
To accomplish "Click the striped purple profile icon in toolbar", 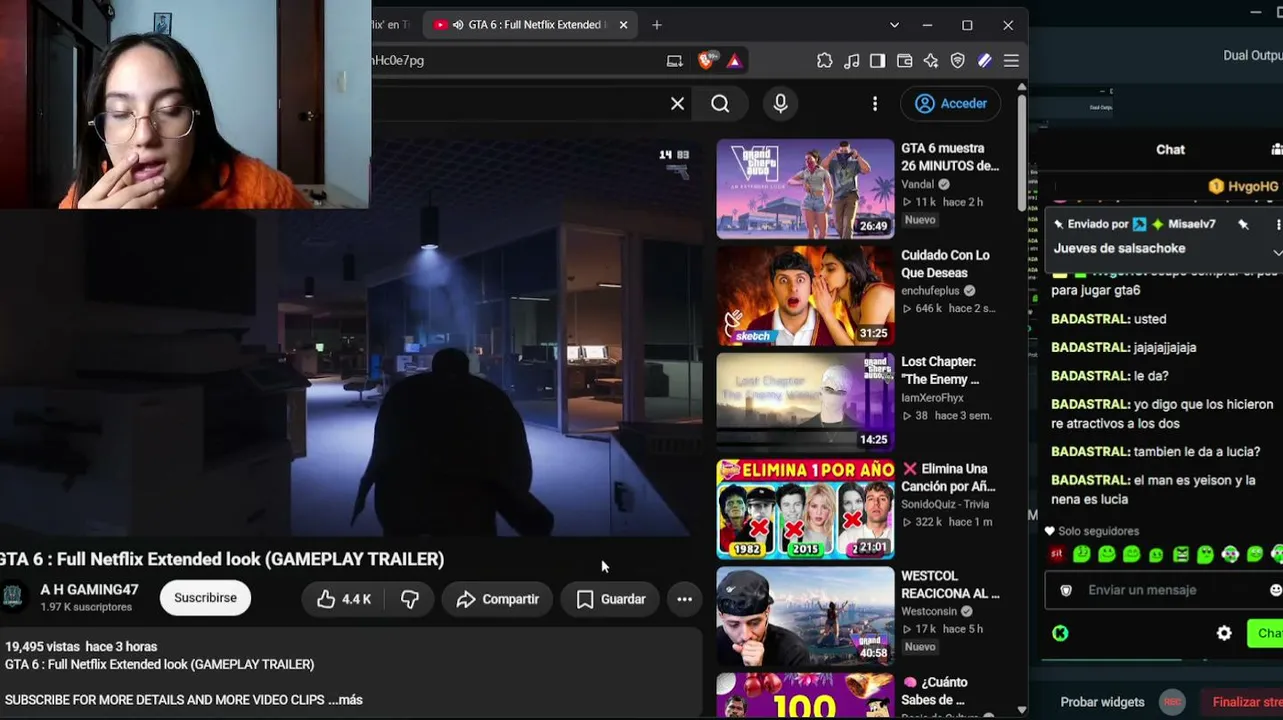I will coord(985,61).
